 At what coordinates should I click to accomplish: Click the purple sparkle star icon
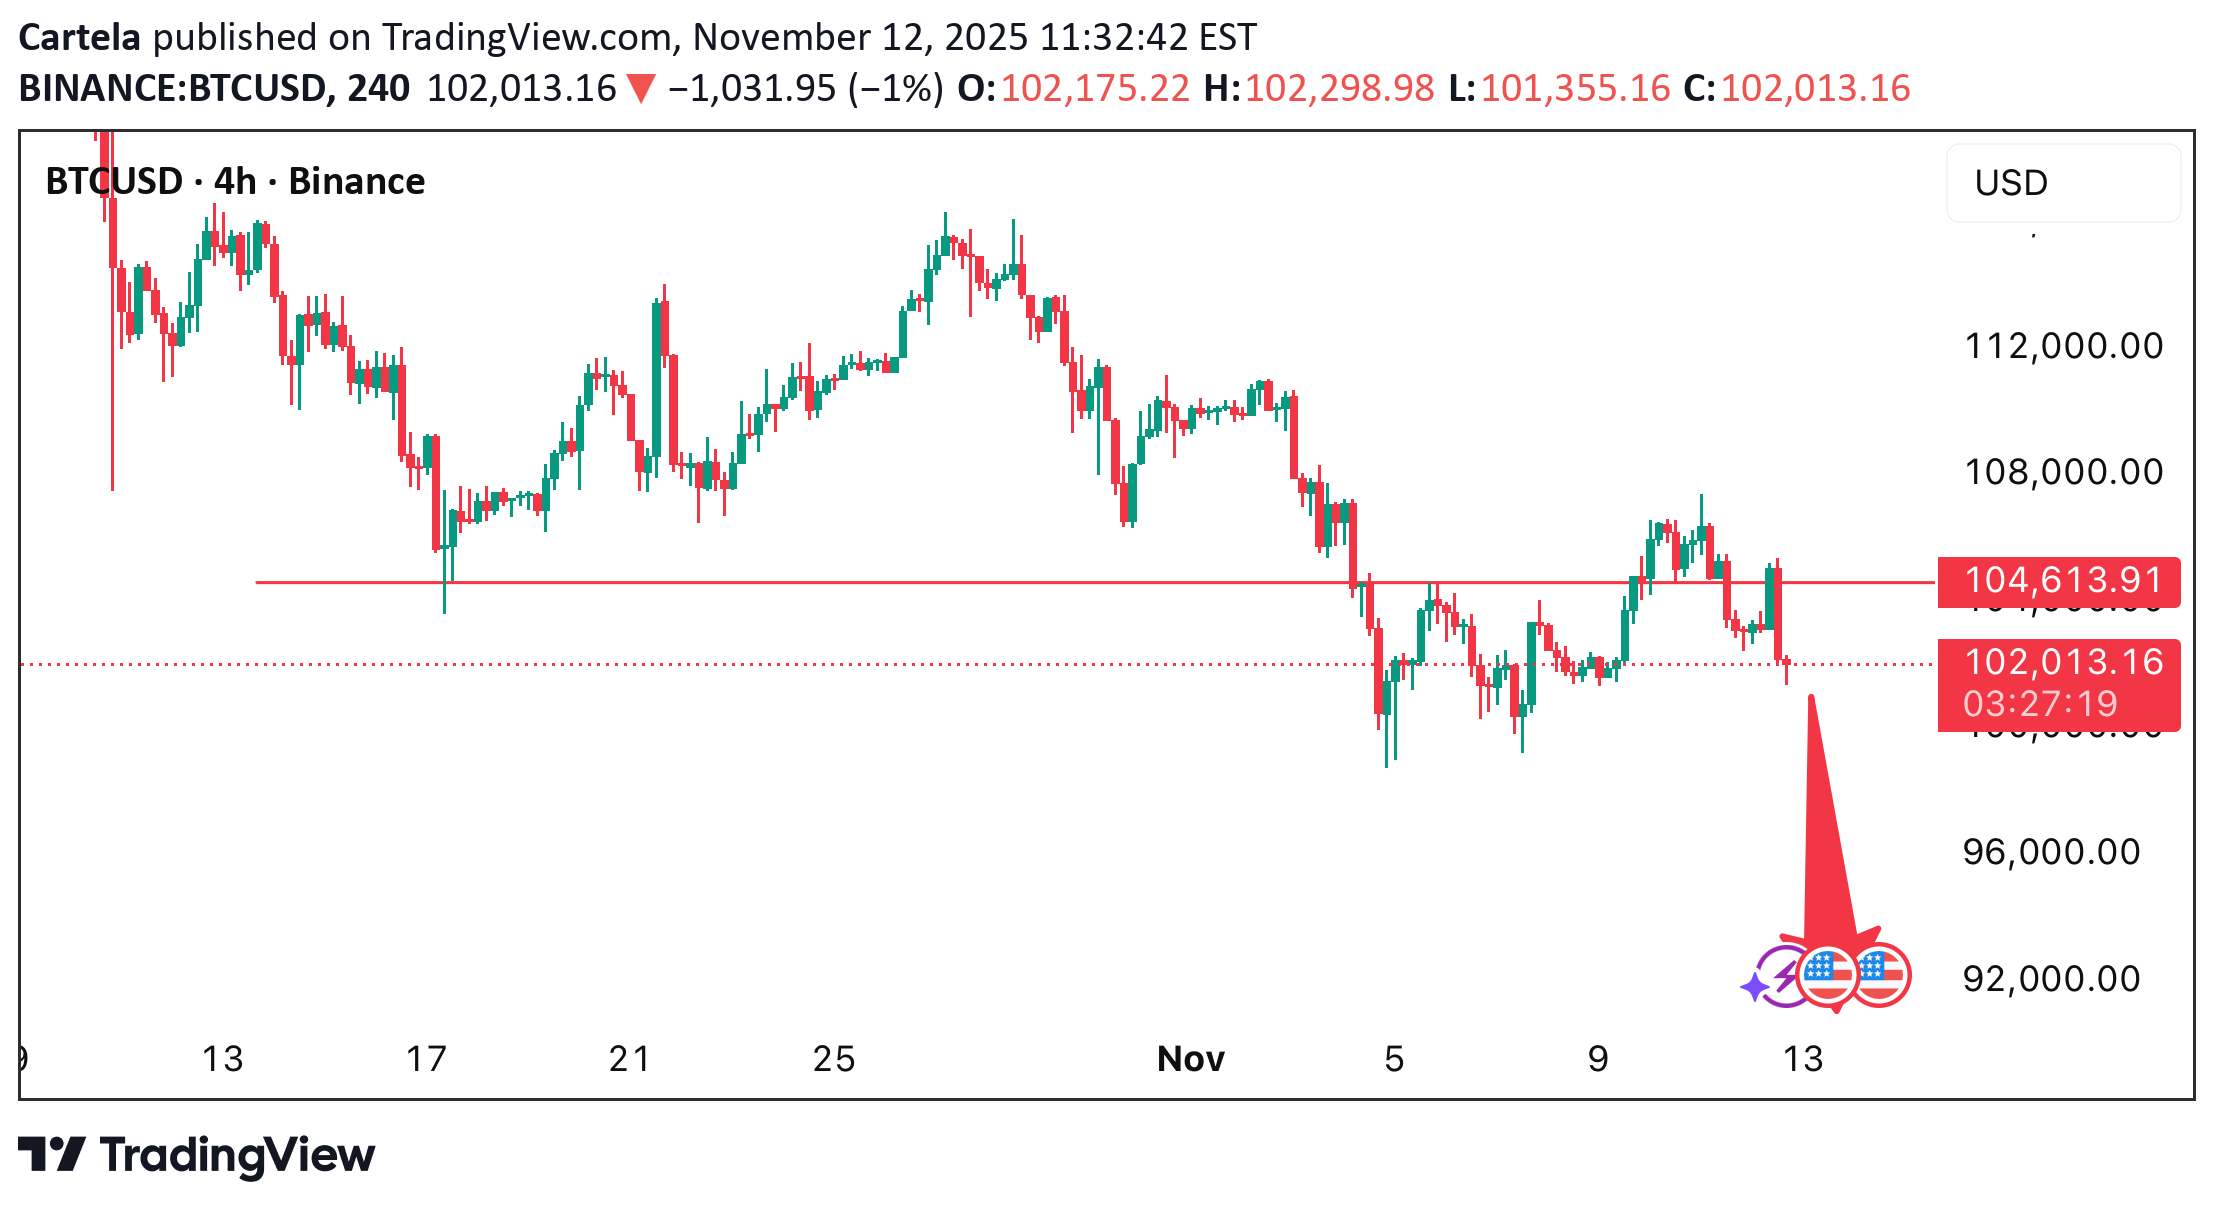point(1755,987)
